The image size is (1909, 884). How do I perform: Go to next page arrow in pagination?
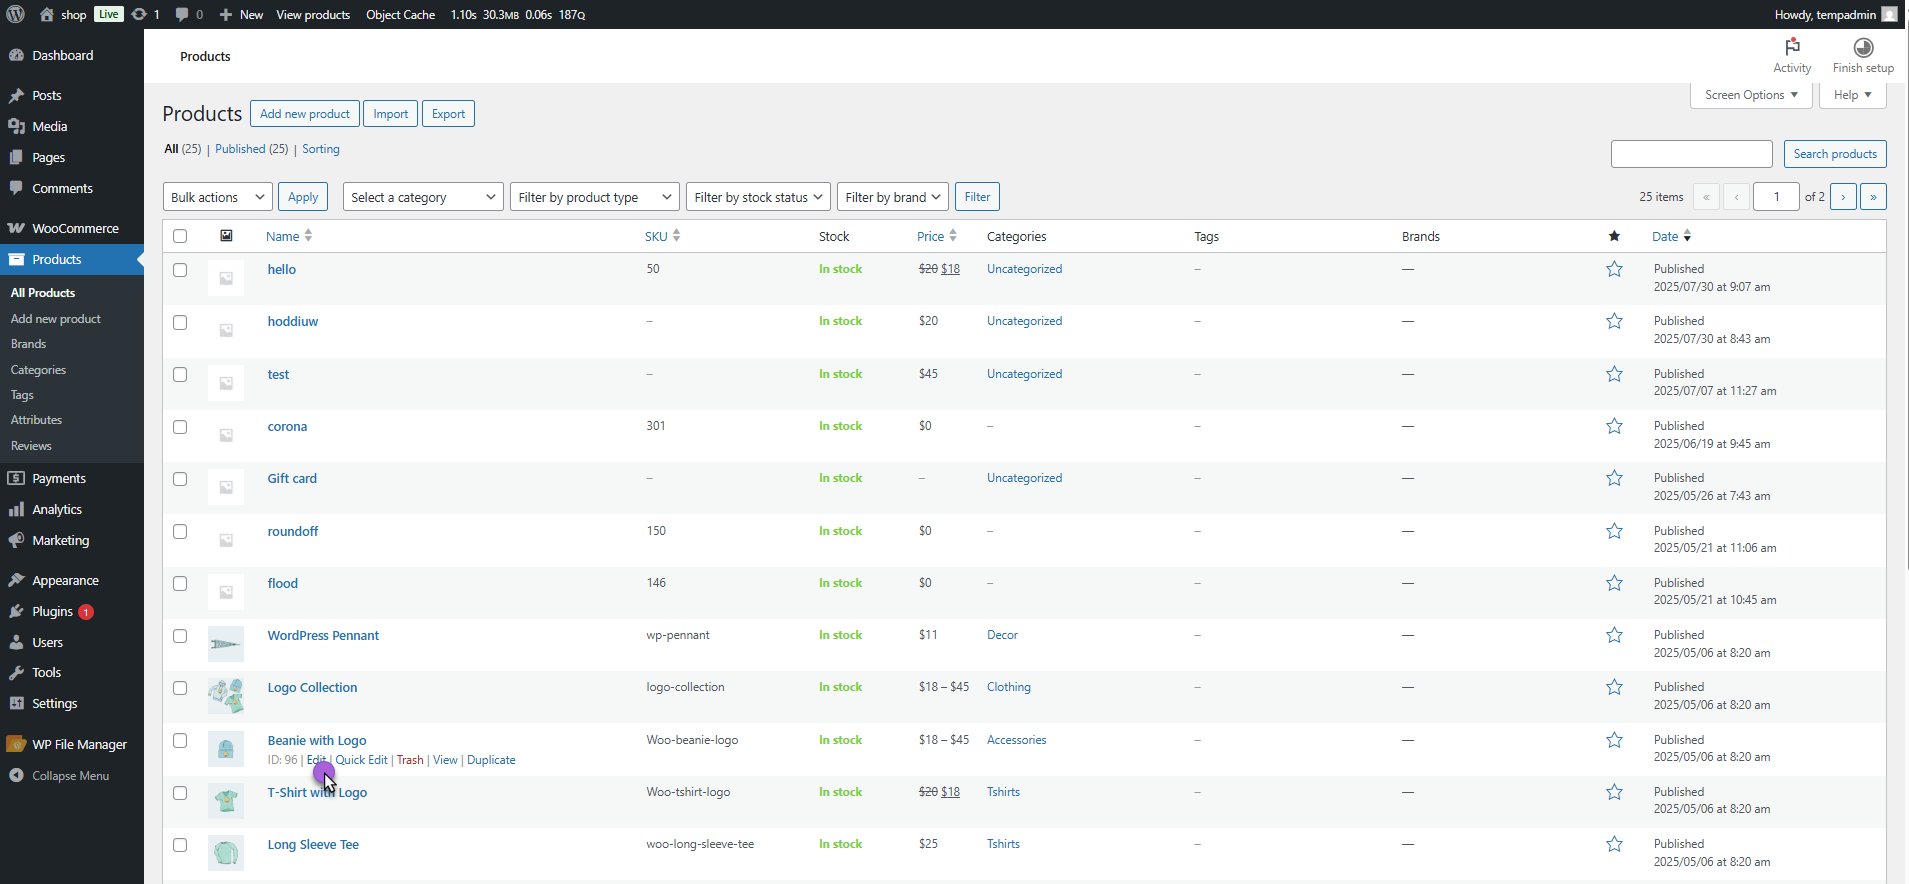click(1844, 197)
